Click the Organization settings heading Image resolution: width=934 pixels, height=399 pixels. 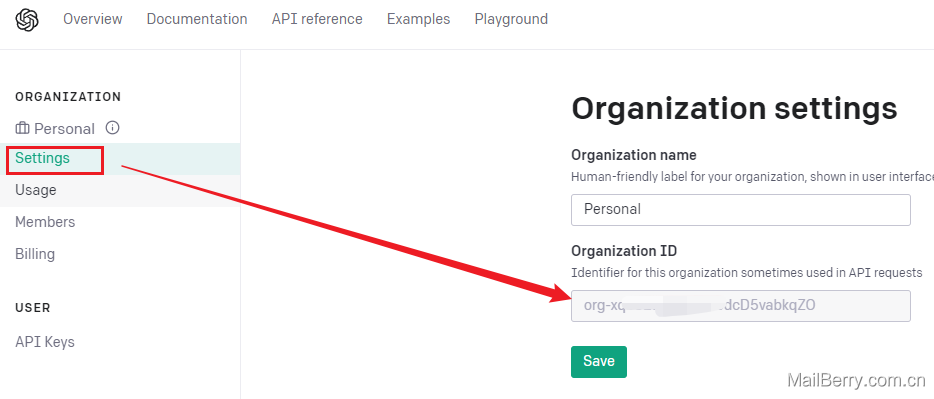[734, 109]
